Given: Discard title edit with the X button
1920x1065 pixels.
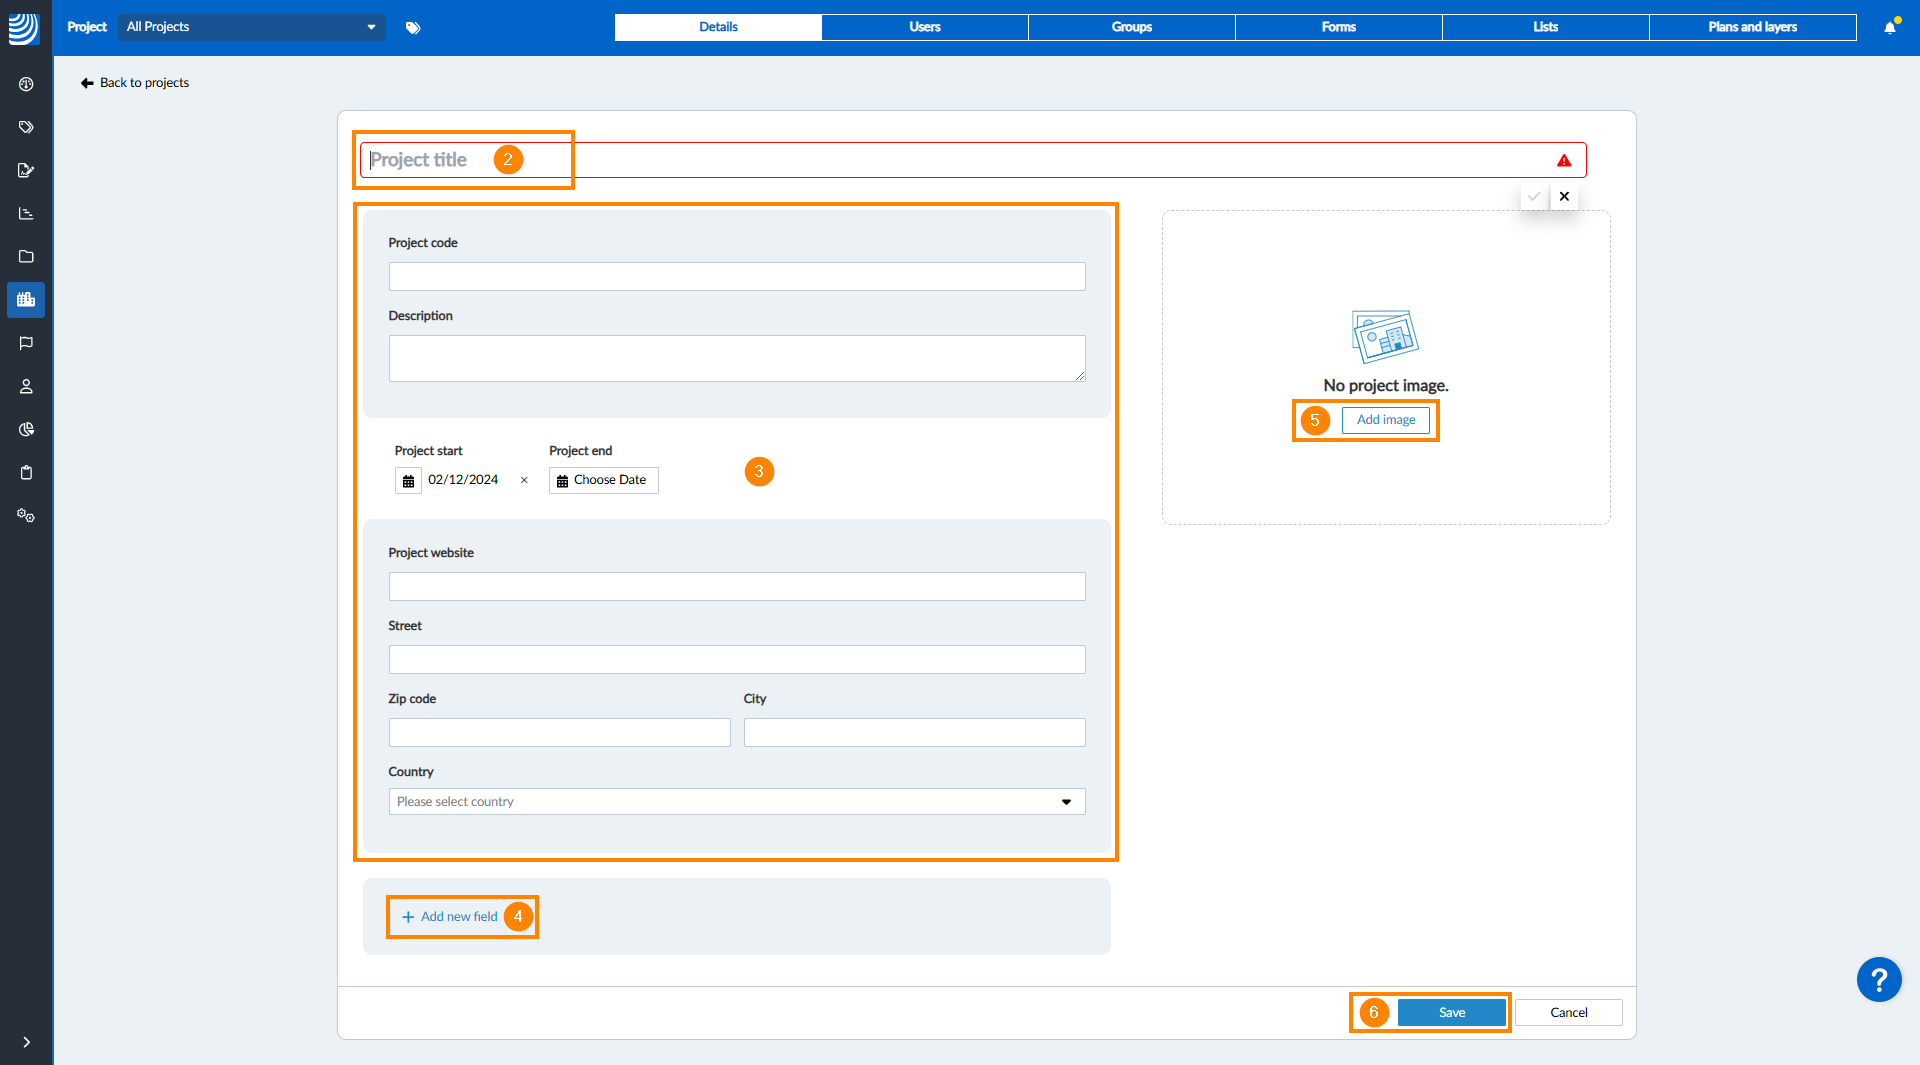Looking at the screenshot, I should 1564,196.
